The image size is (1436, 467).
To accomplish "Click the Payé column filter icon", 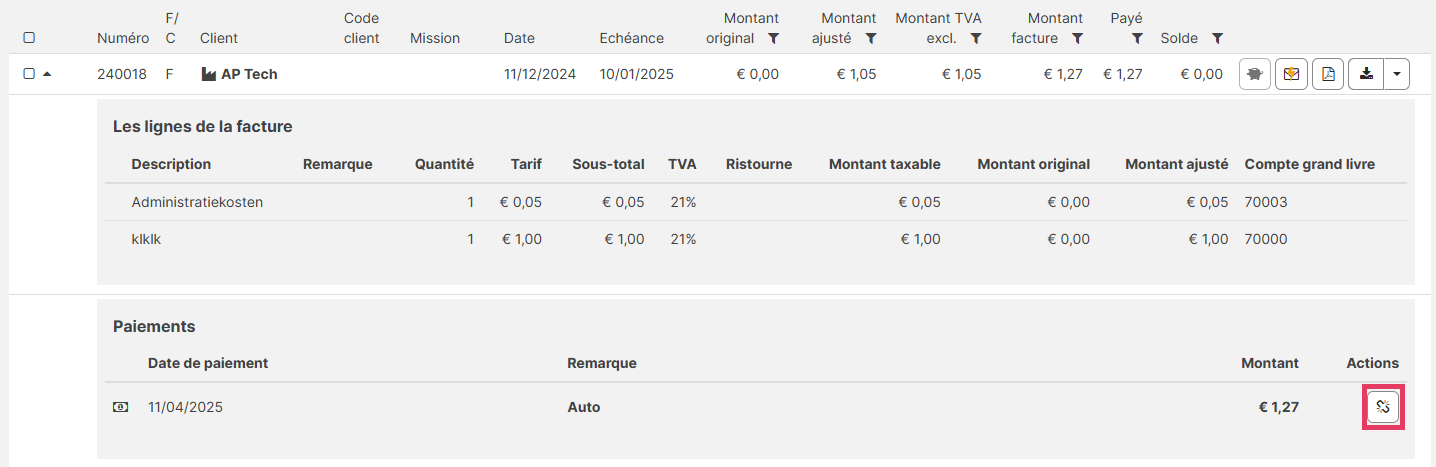I will tap(1137, 39).
